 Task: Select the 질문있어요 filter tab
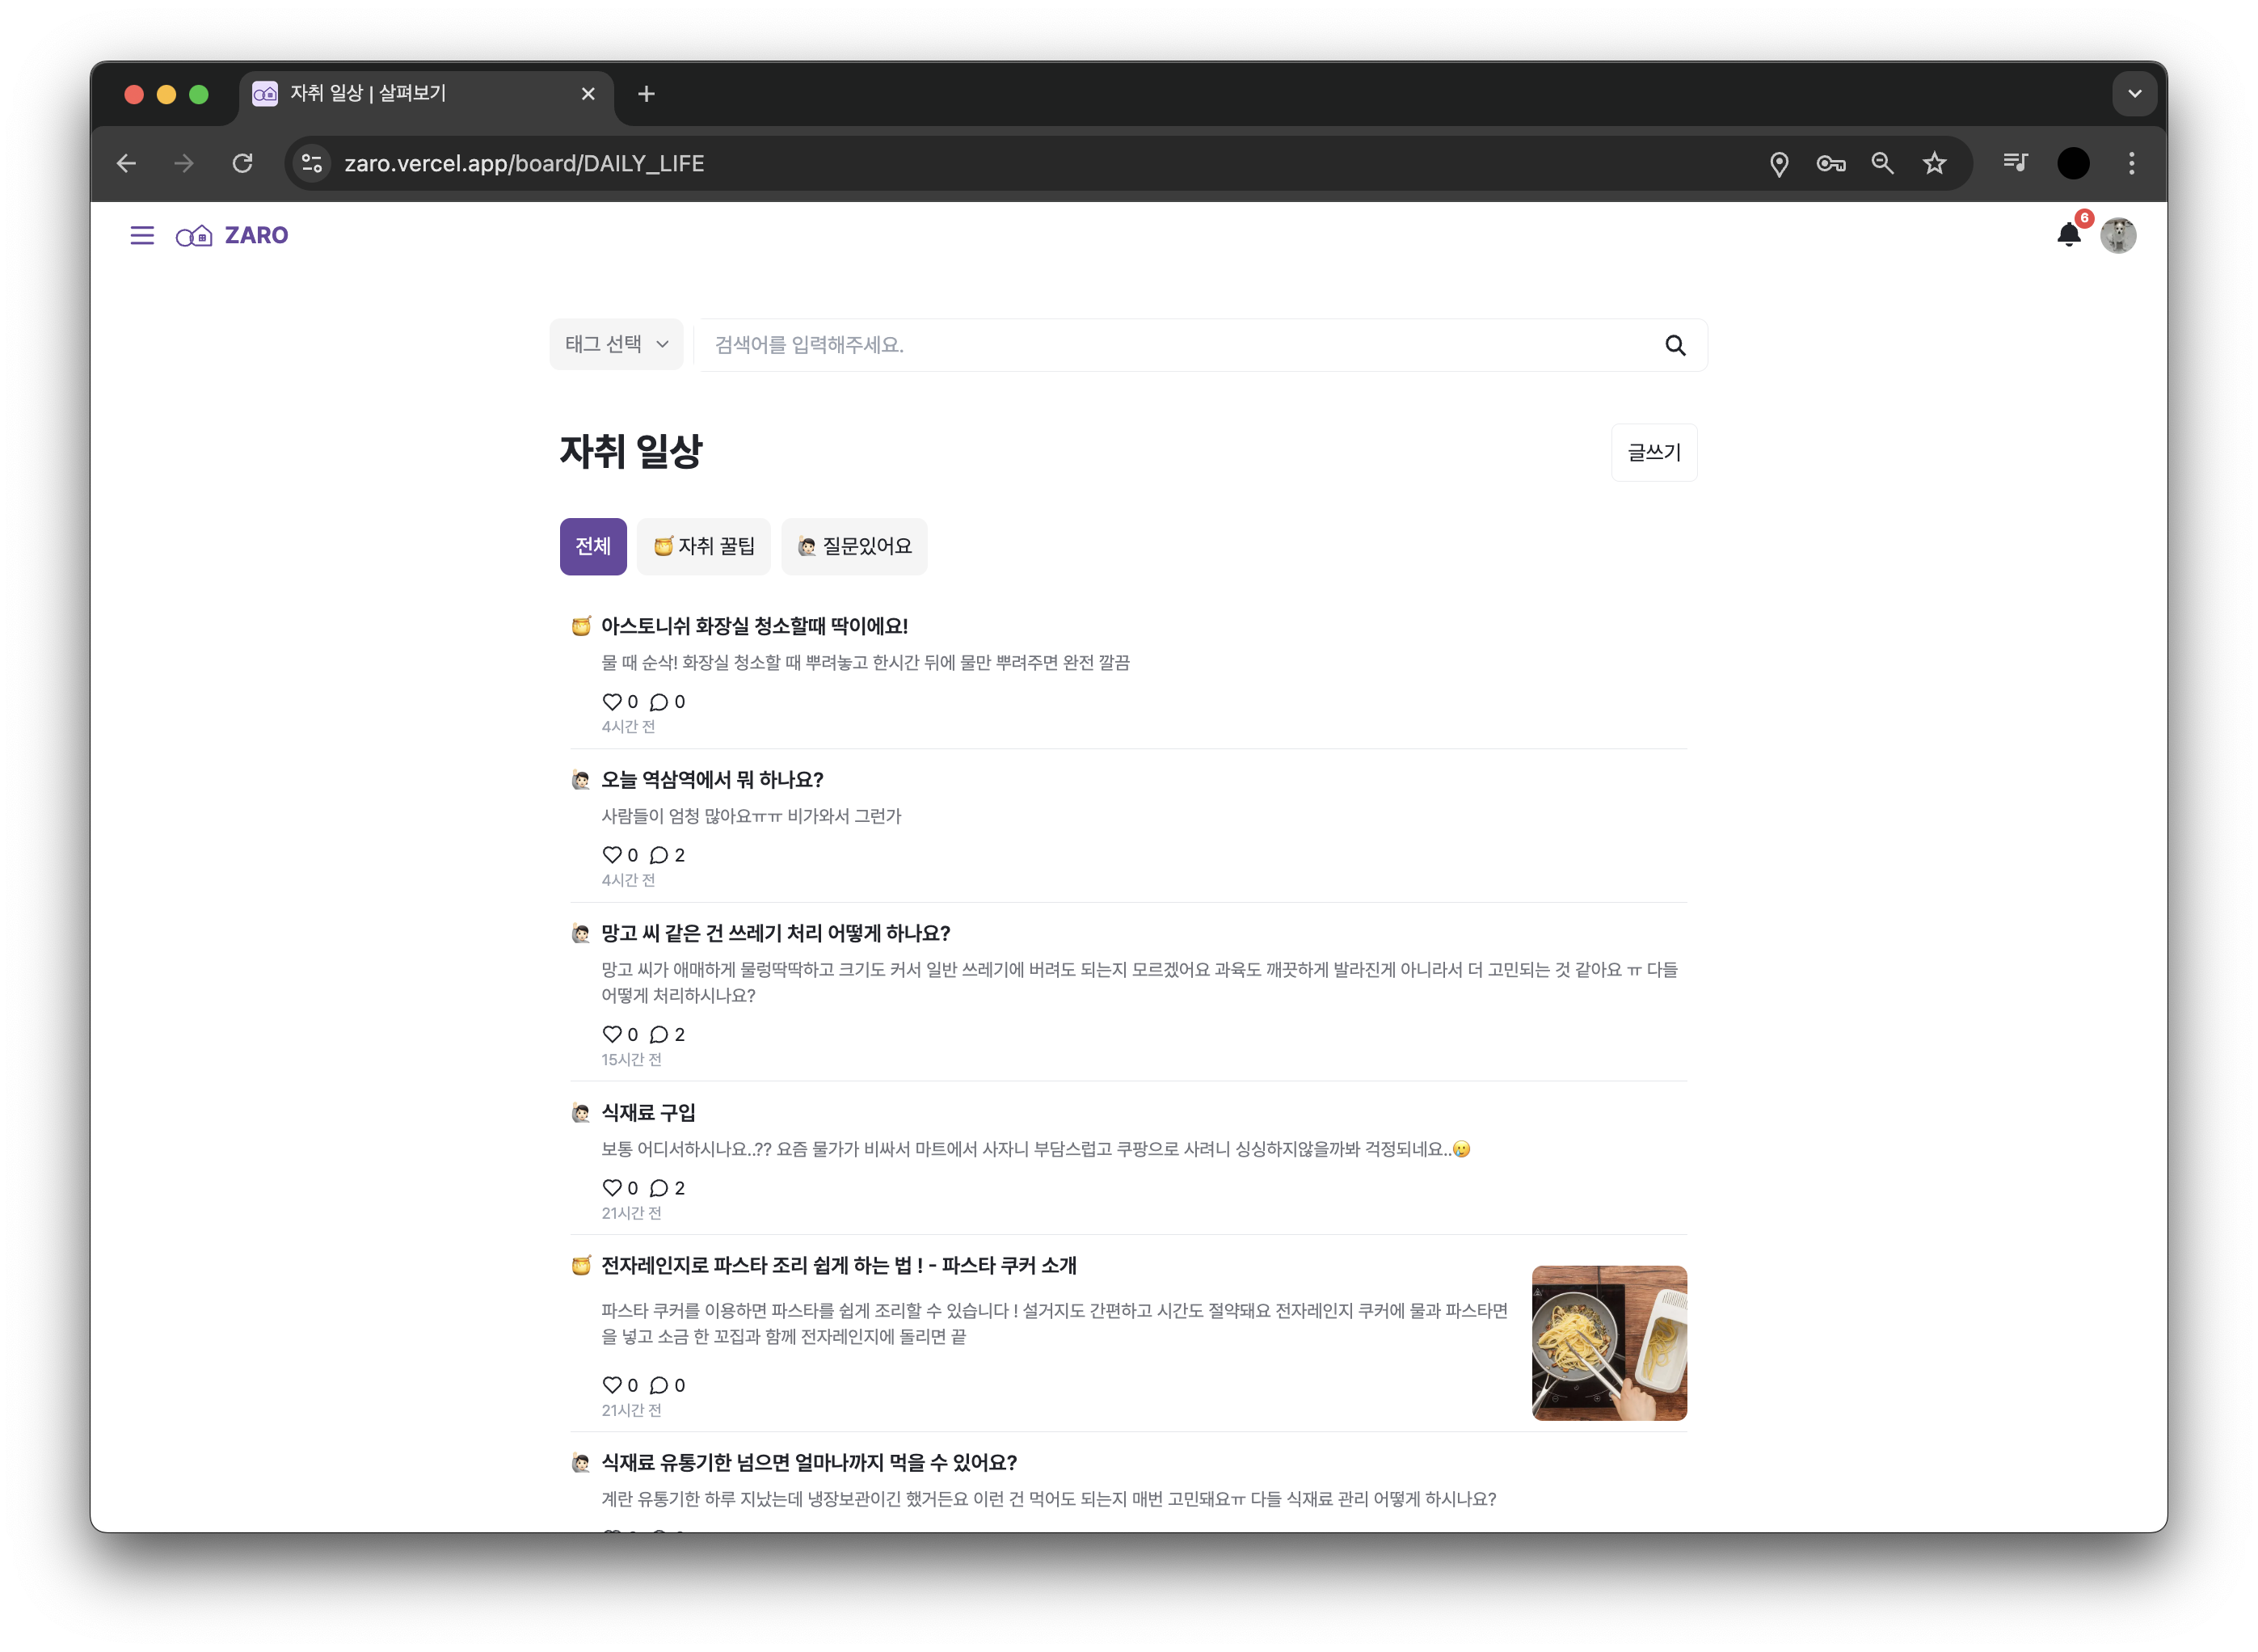[x=854, y=546]
